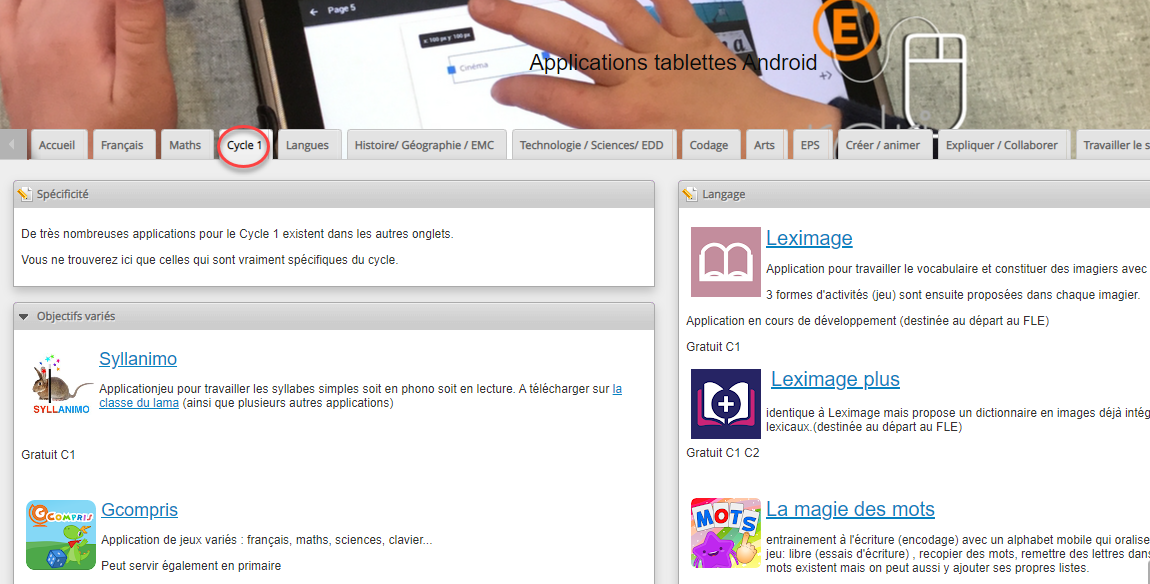Image resolution: width=1150 pixels, height=584 pixels.
Task: Click the Leximage plus app icon
Action: point(726,404)
